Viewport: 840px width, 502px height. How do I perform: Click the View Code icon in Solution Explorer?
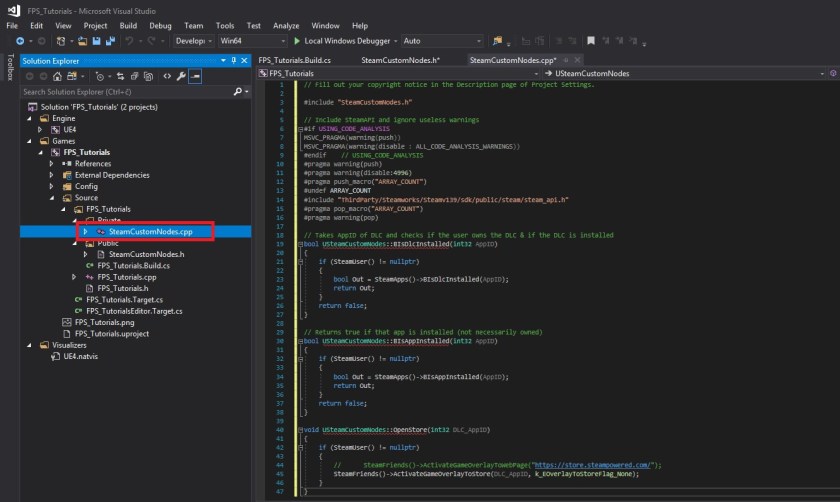tap(167, 77)
